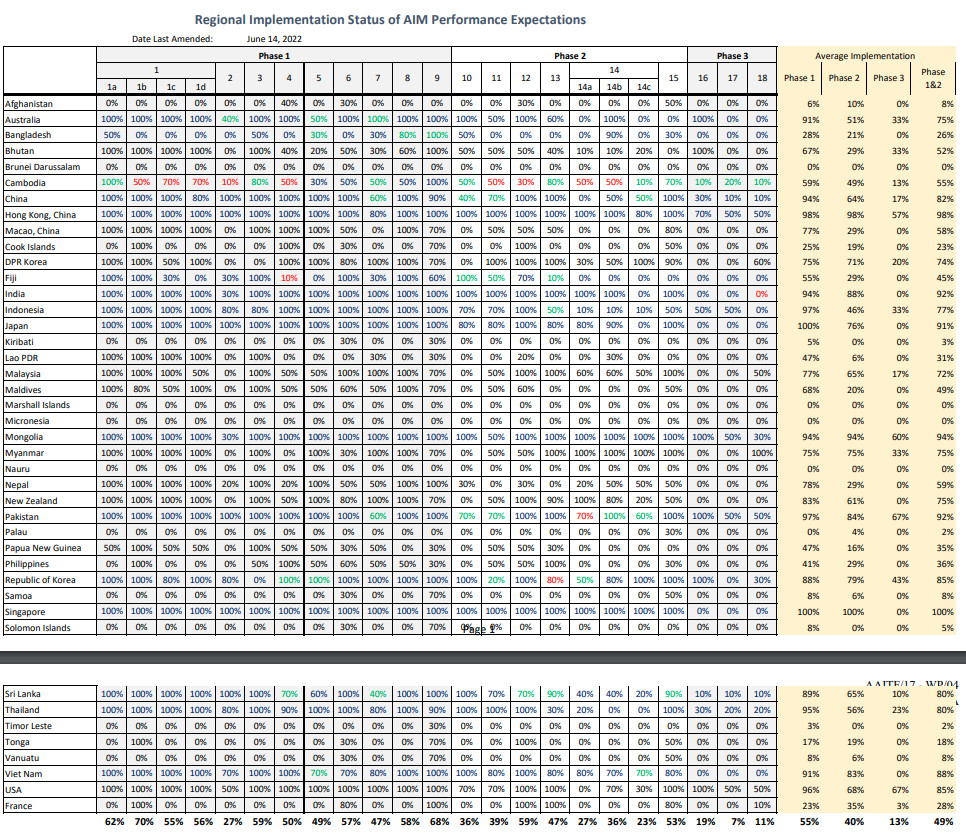Screen dimensions: 966x833
Task: Select column header '14c'
Action: 644,87
